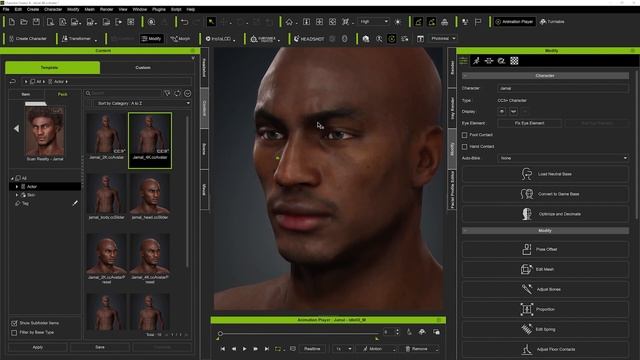This screenshot has height=360, width=640.
Task: Expand the Actor tree node
Action: tap(17, 187)
